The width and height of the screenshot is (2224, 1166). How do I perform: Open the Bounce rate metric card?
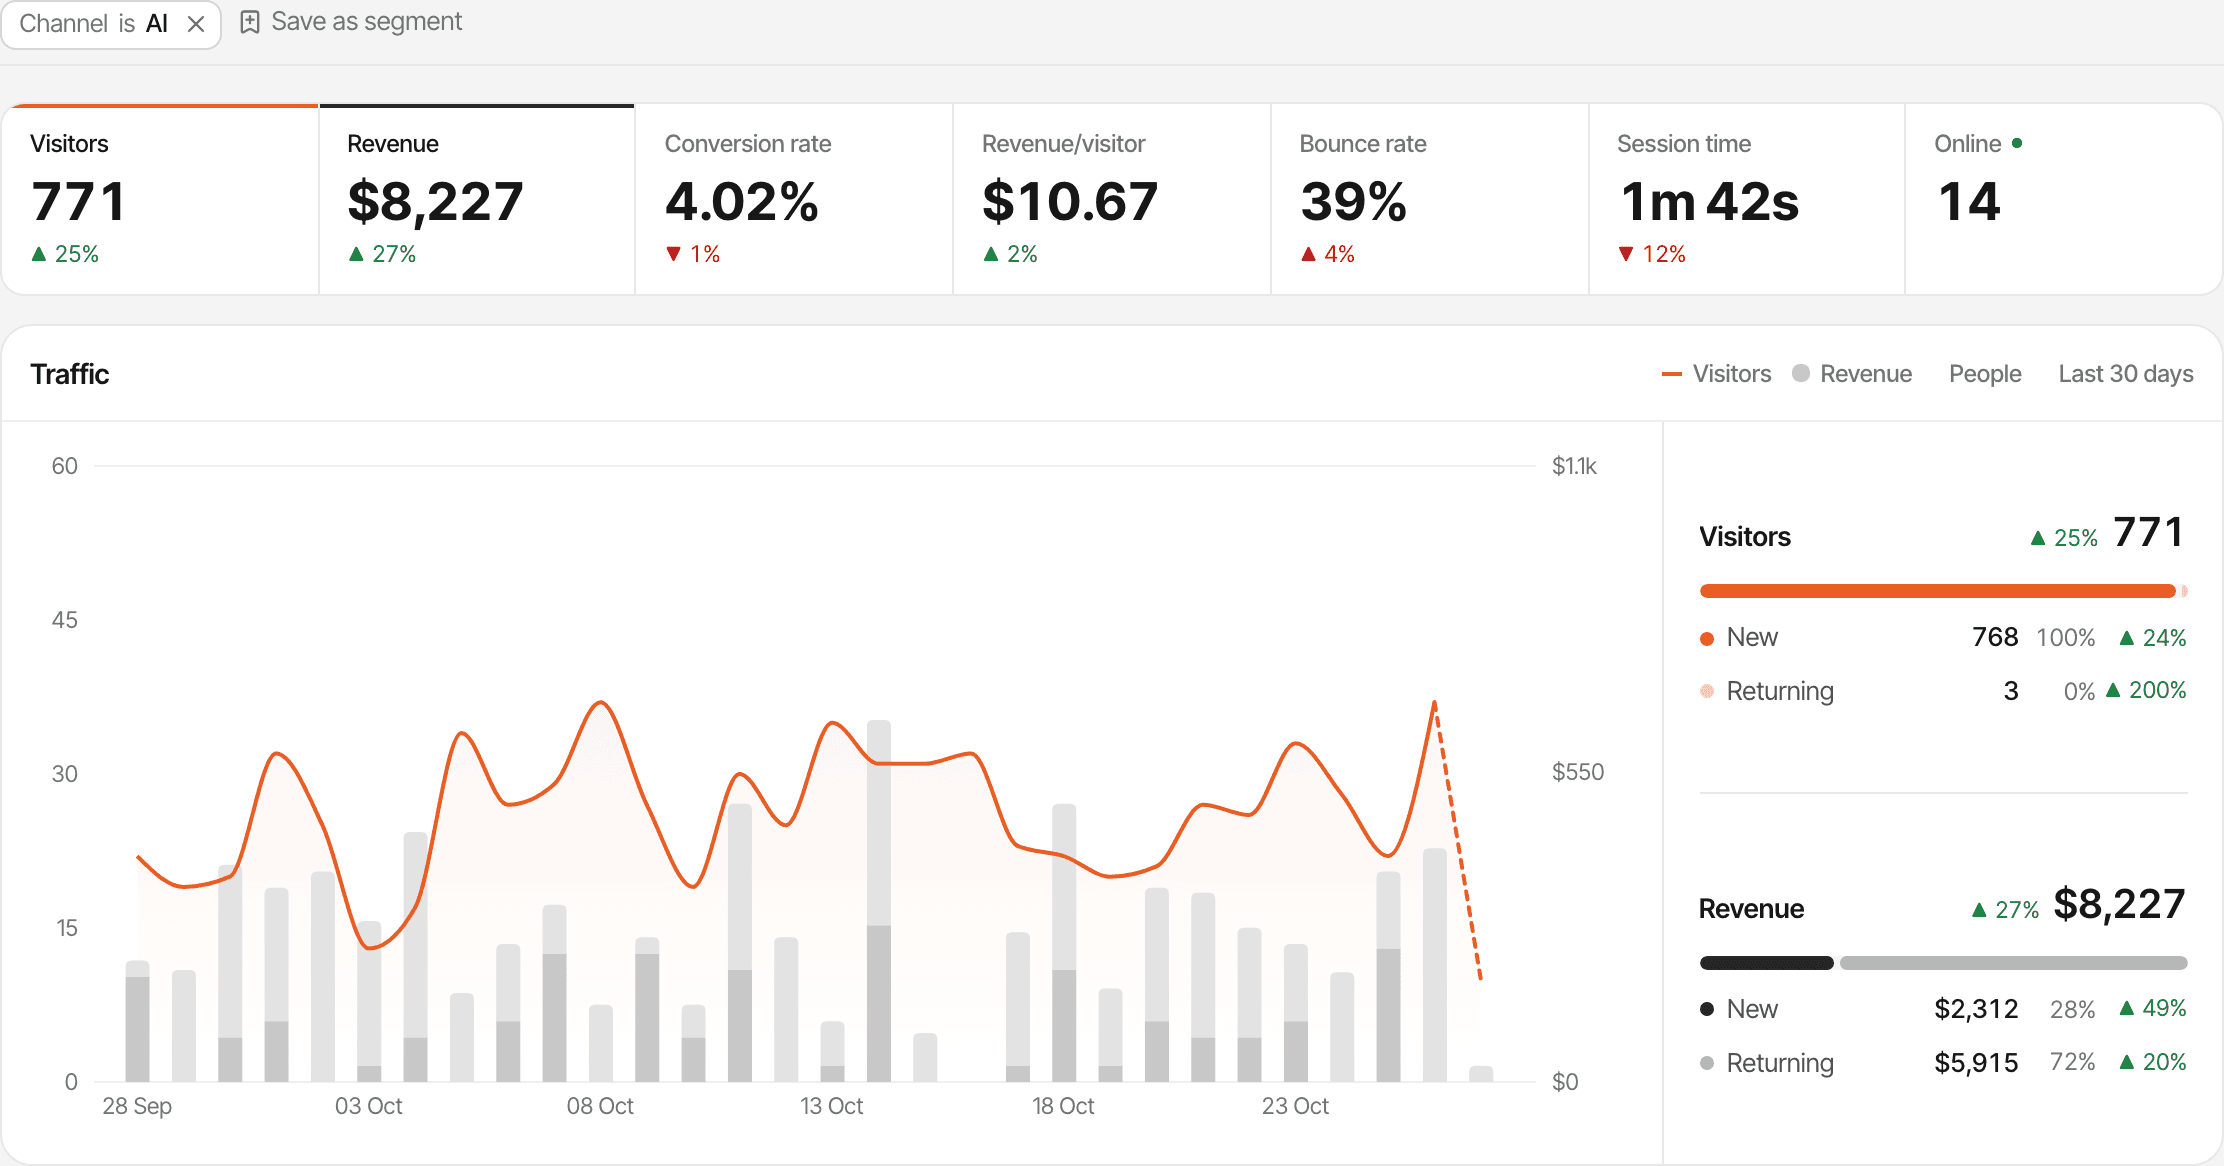point(1430,199)
